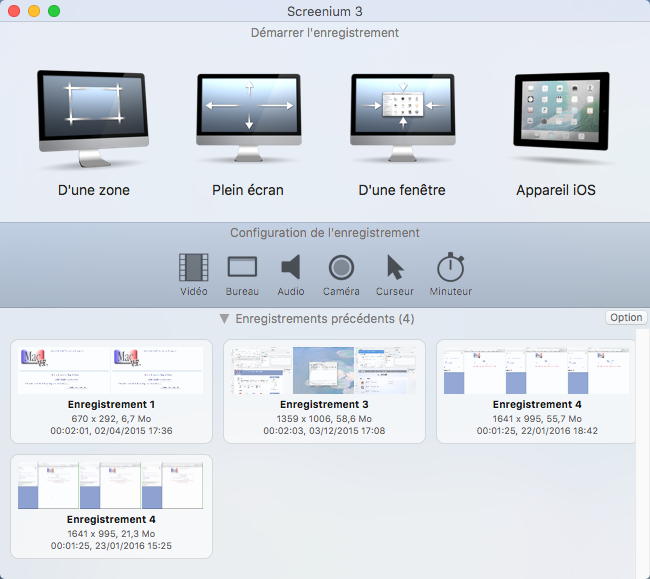Select Enregistrement 4 dated 23/01/2016

[111, 506]
